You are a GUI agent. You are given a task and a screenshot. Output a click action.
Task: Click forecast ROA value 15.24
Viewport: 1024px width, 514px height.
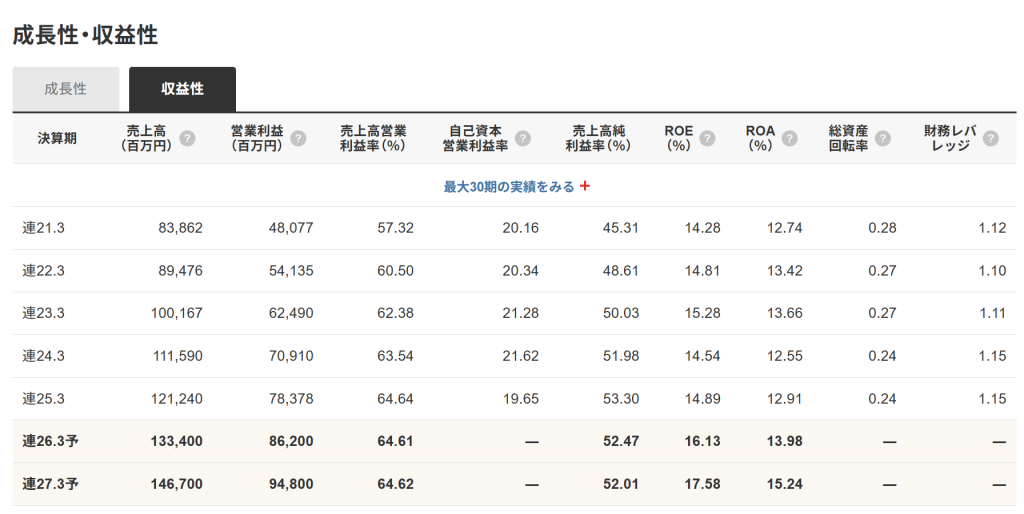(785, 484)
